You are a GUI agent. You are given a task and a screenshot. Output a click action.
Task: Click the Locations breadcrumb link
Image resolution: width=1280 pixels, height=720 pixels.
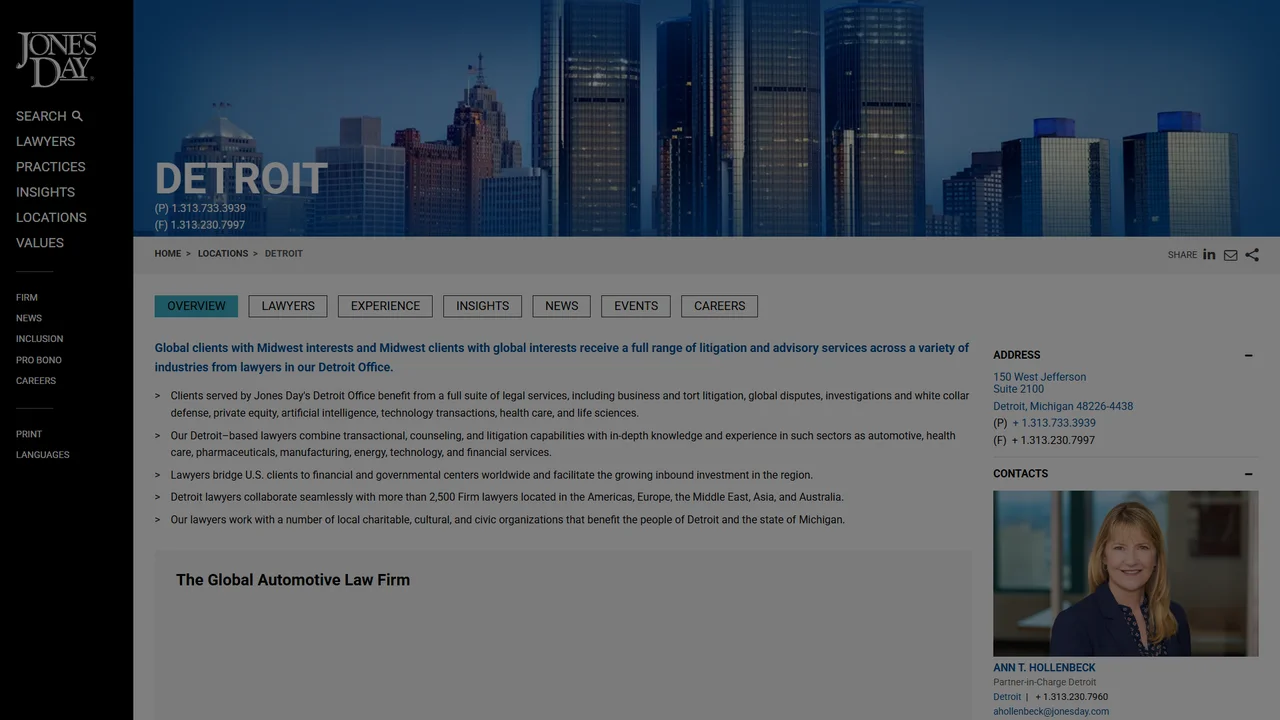coord(223,254)
